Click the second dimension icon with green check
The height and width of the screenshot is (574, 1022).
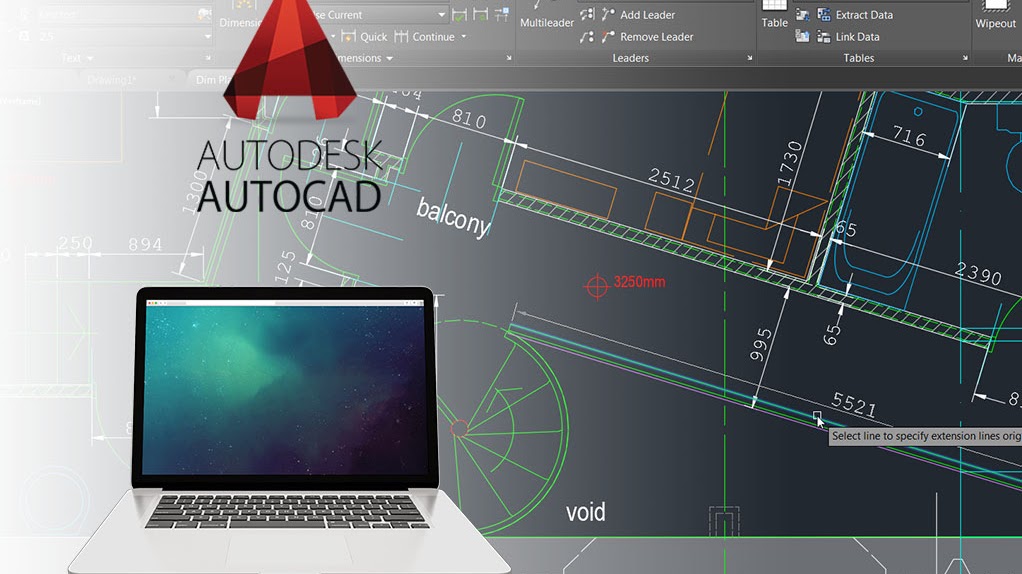coord(481,14)
